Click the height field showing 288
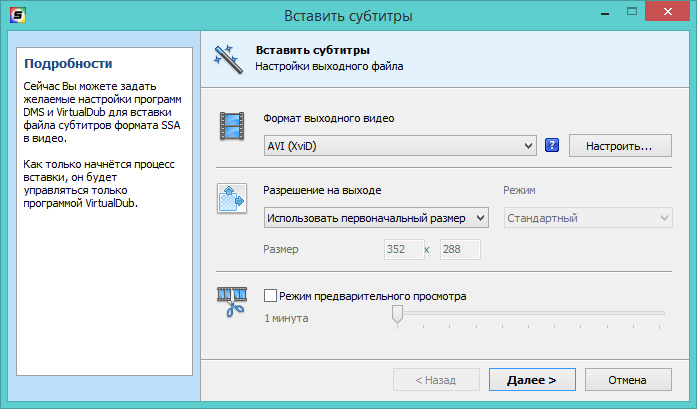The image size is (697, 409). click(460, 250)
